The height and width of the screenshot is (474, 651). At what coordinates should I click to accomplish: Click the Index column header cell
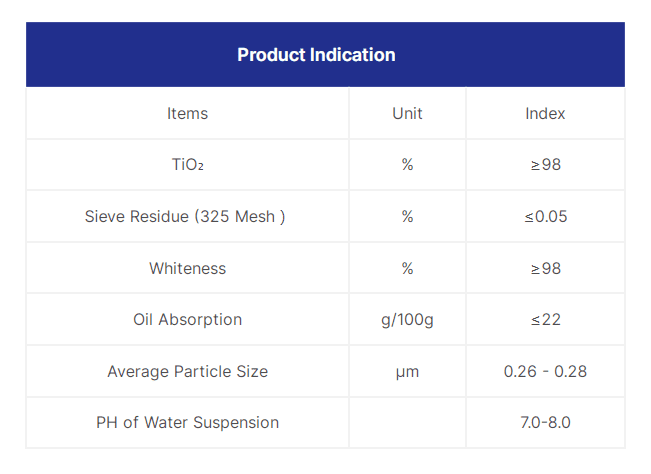click(545, 113)
